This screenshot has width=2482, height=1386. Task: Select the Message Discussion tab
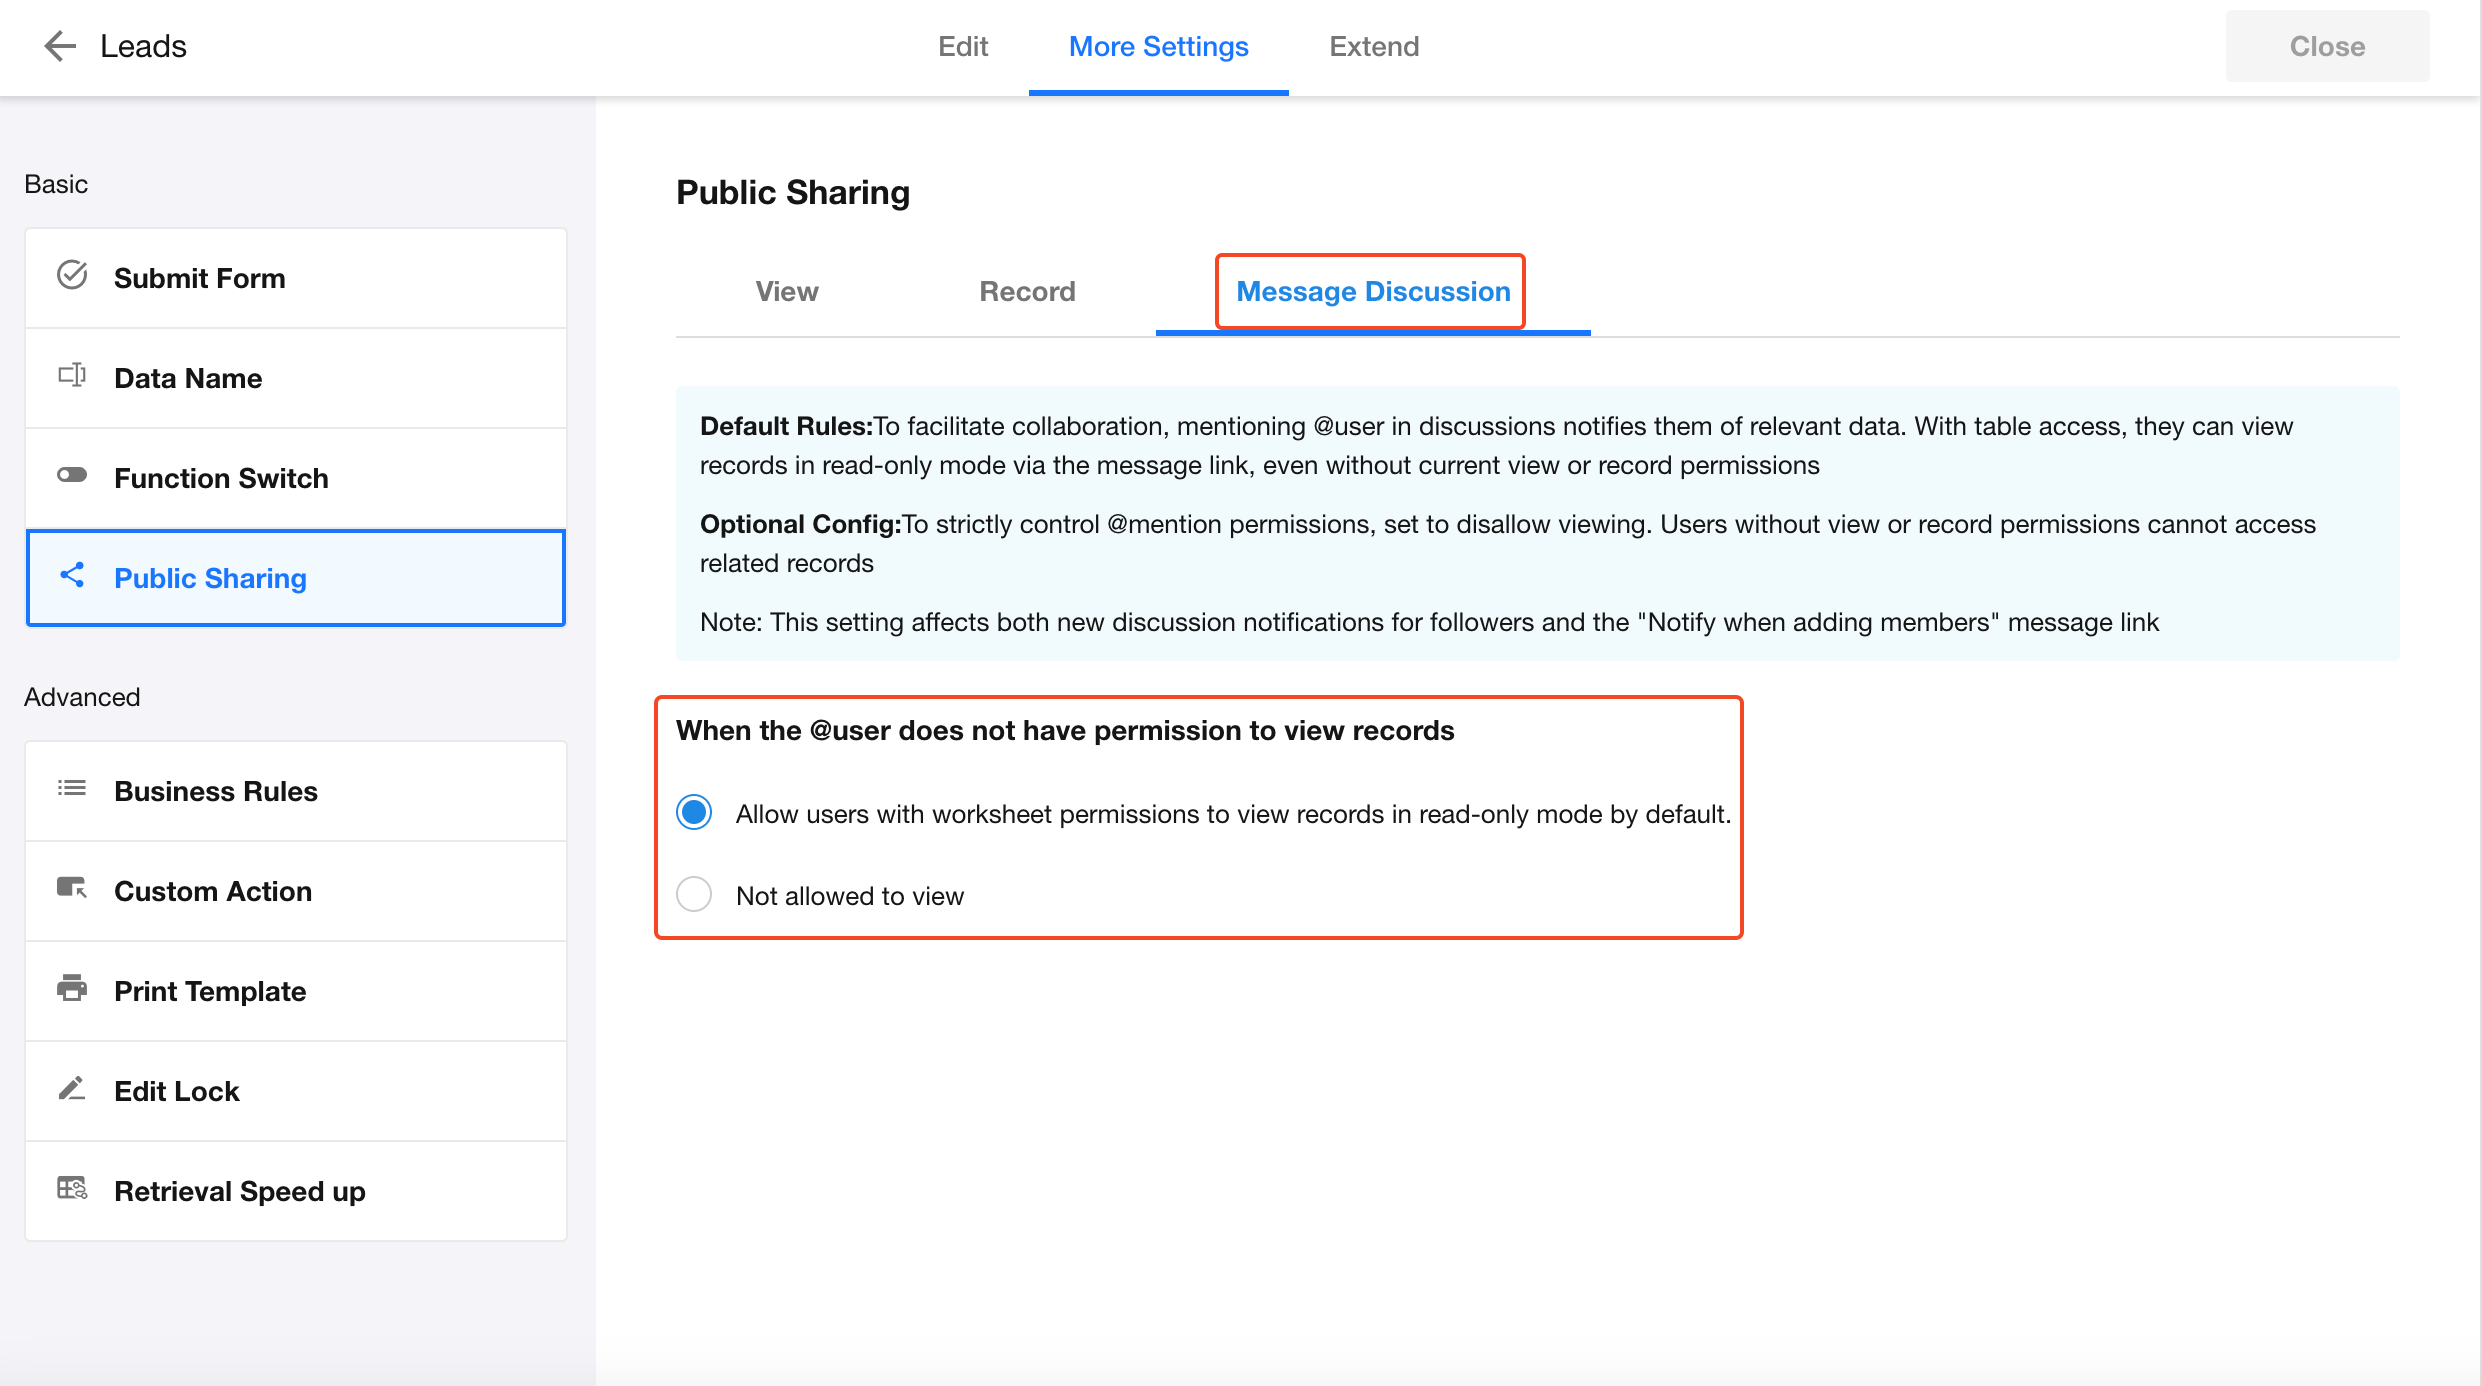(1372, 291)
